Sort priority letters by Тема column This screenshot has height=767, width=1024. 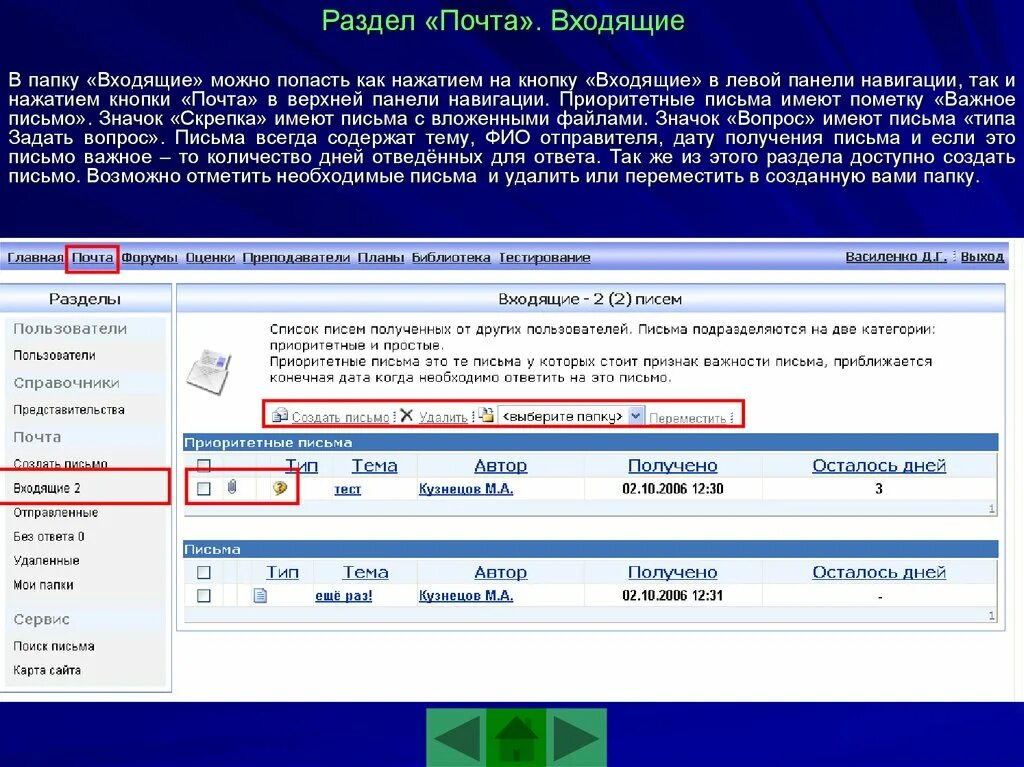point(374,466)
